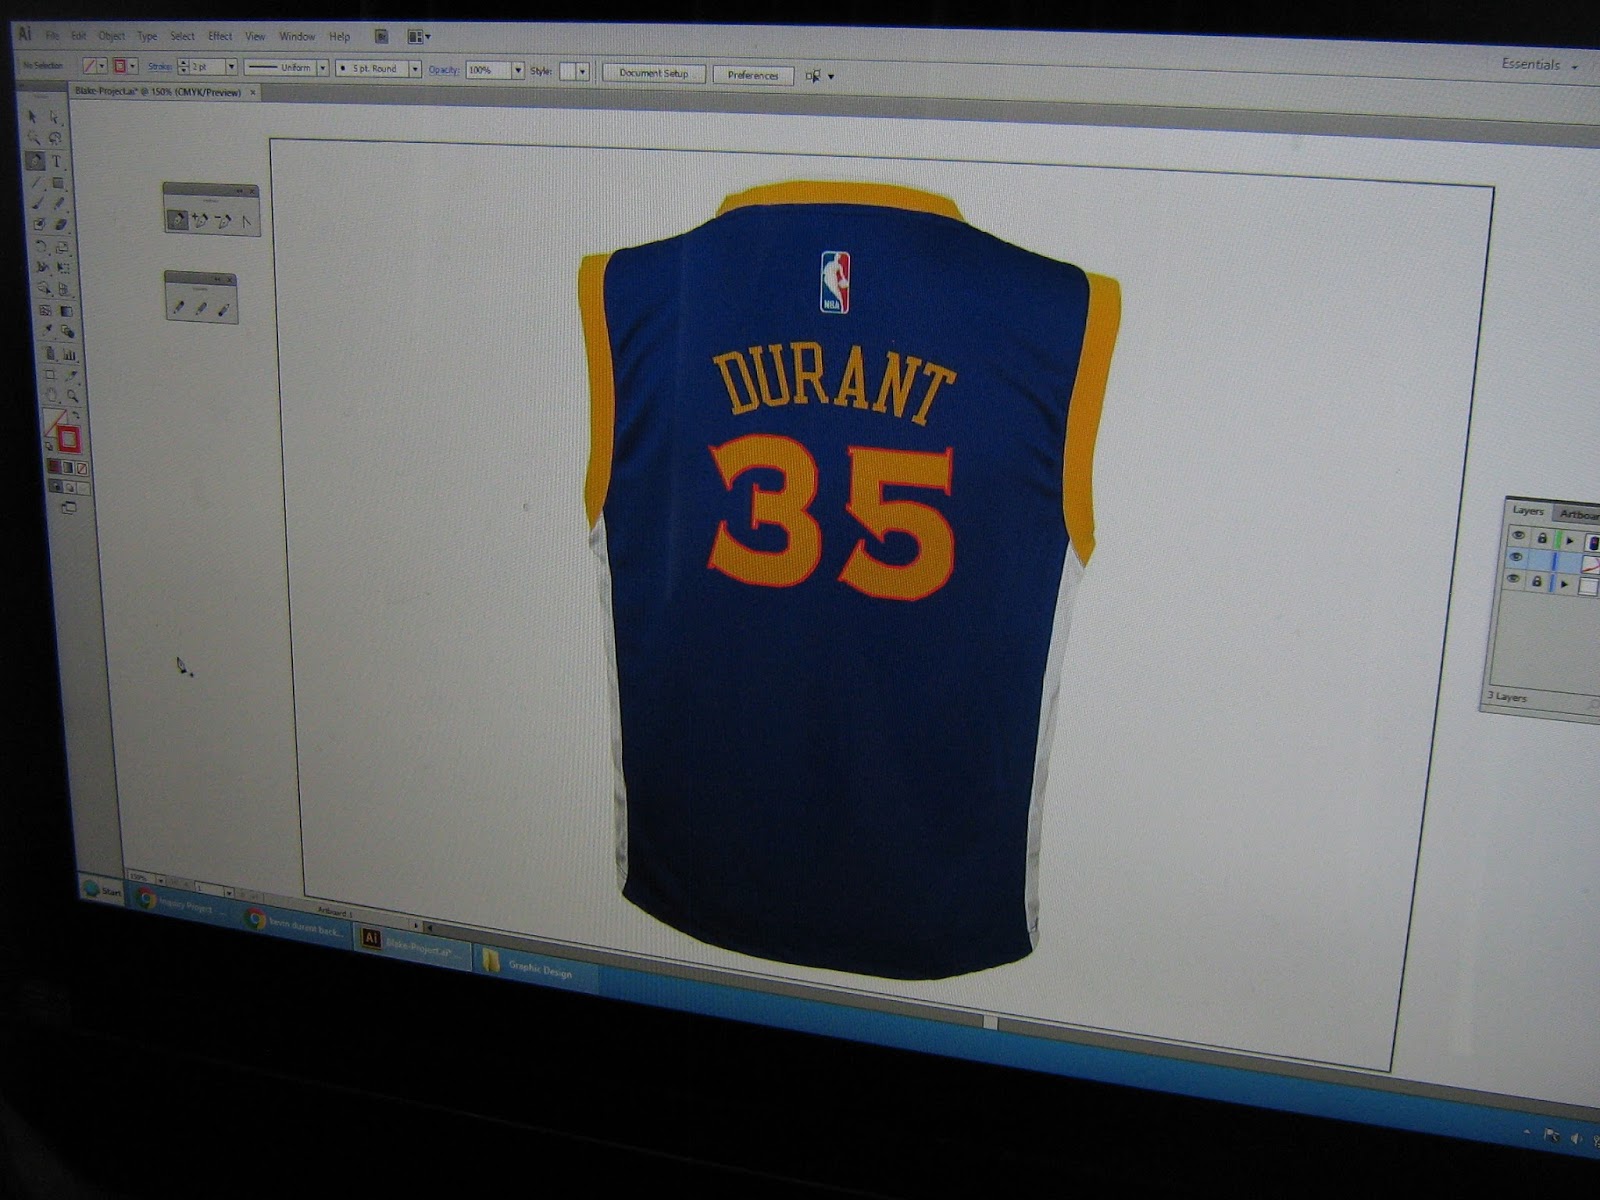The width and height of the screenshot is (1600, 1200).
Task: Select the Pen tool in the toolbox
Action: coord(35,160)
